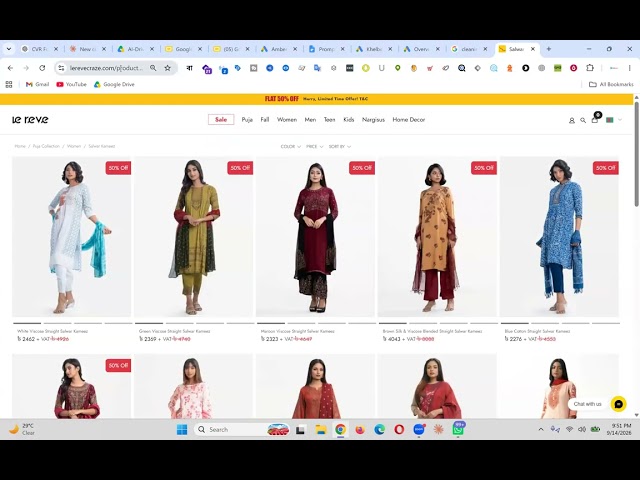Expand the tab search chevron in Chrome
Image resolution: width=640 pixels, height=480 pixels.
tap(9, 49)
